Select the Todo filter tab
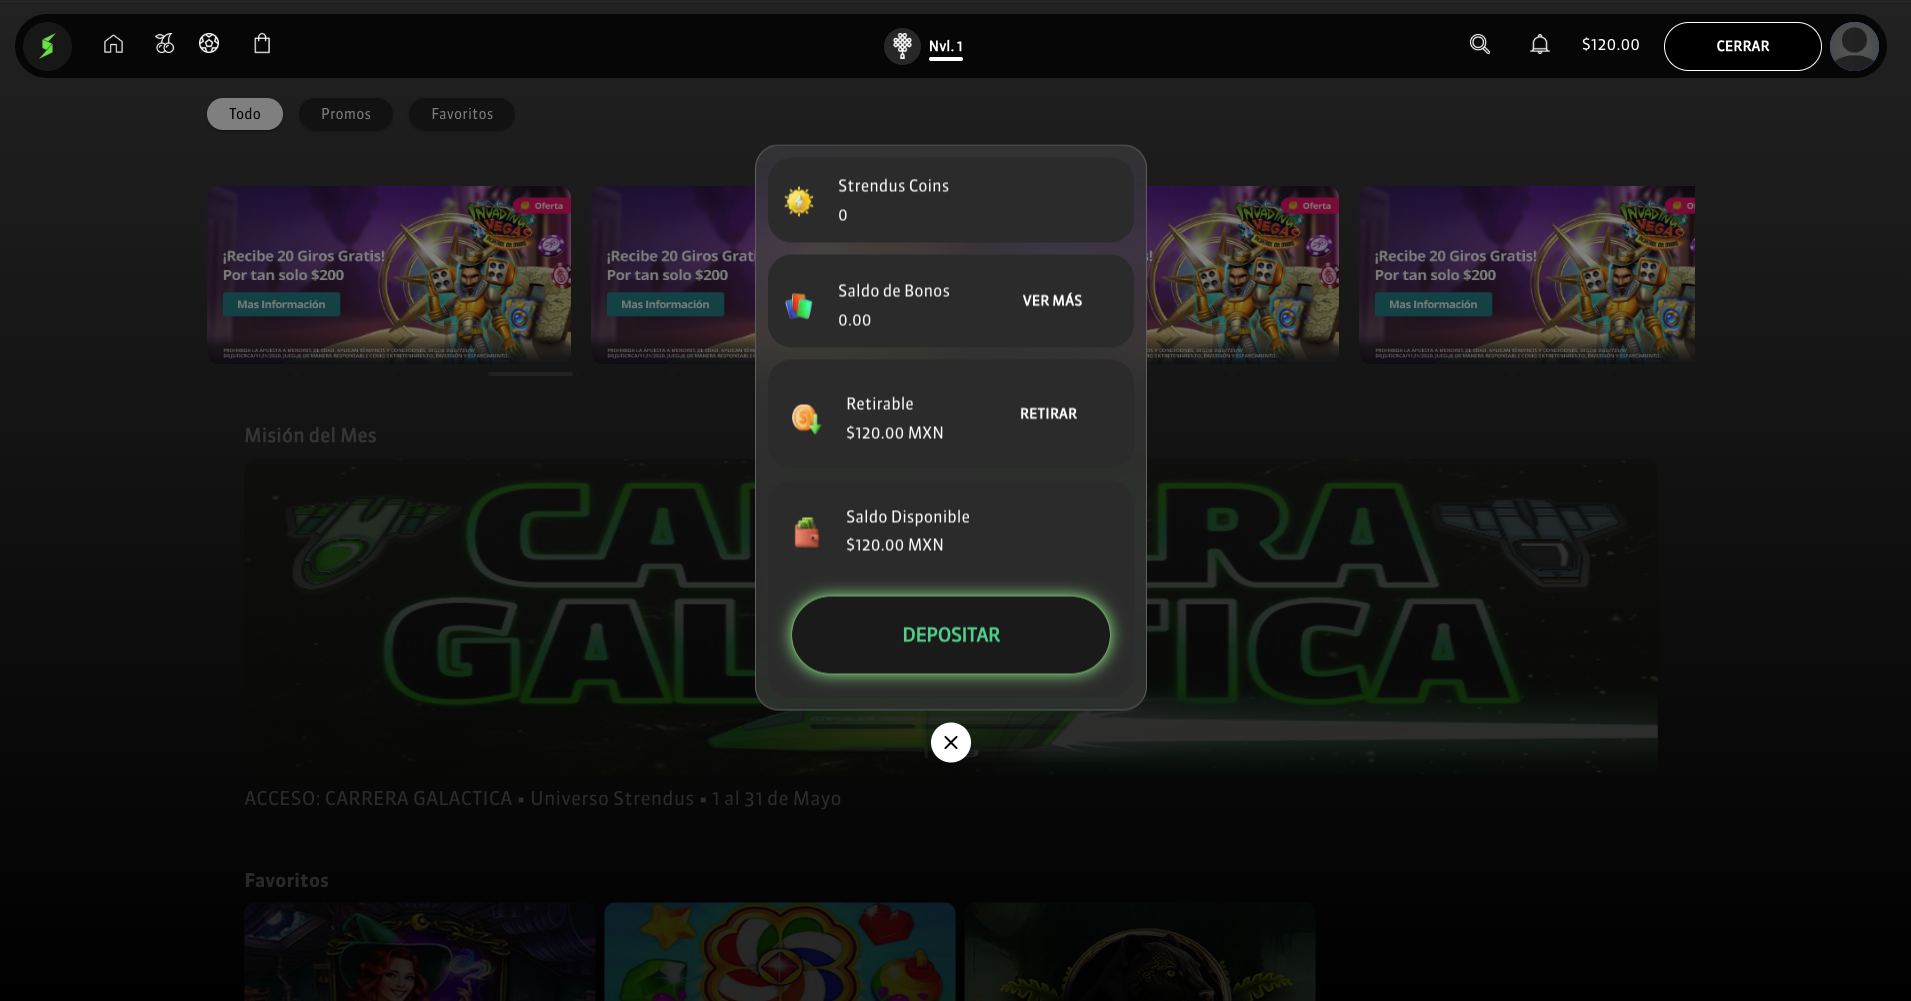Image resolution: width=1911 pixels, height=1001 pixels. 244,114
